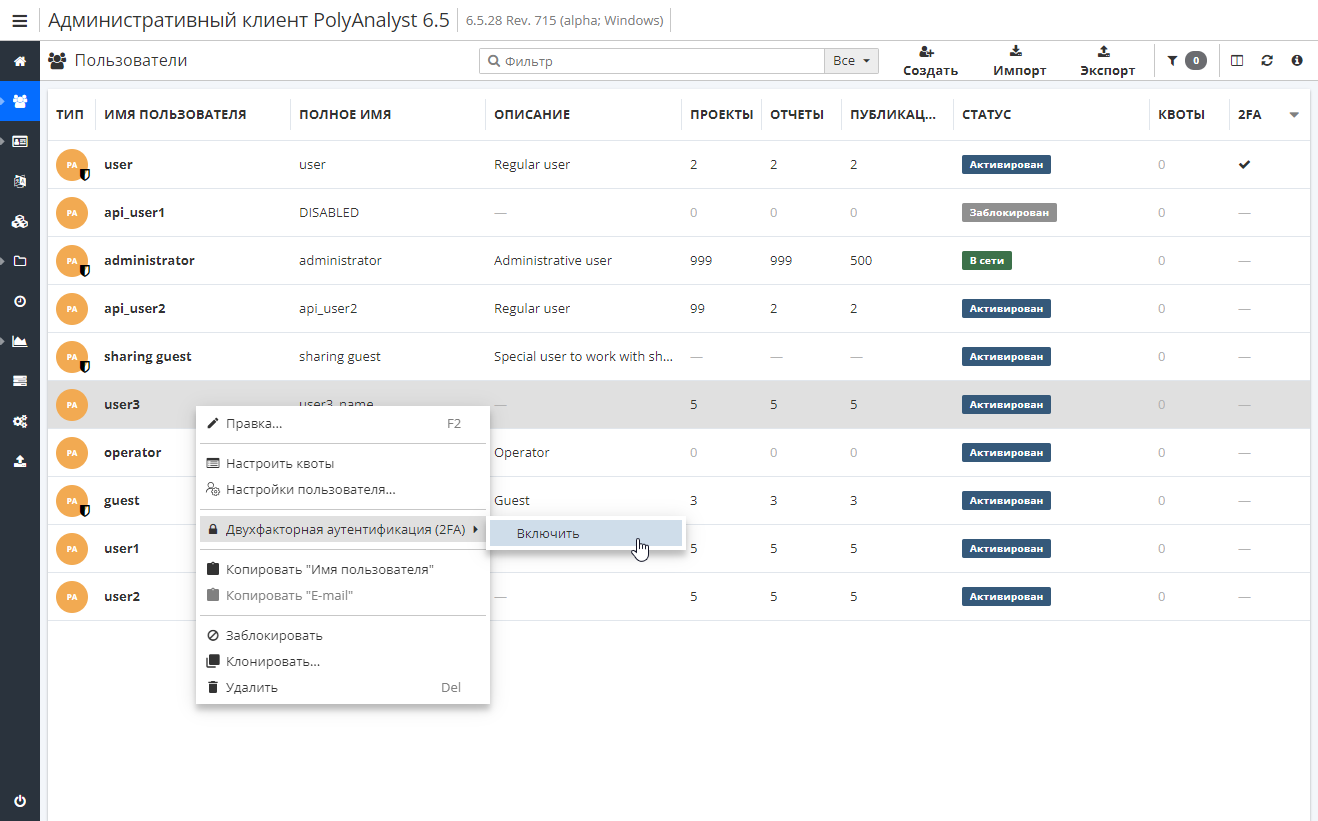Screen dimensions: 1318x821
Task: Click Administrative user description cell
Action: coord(553,261)
